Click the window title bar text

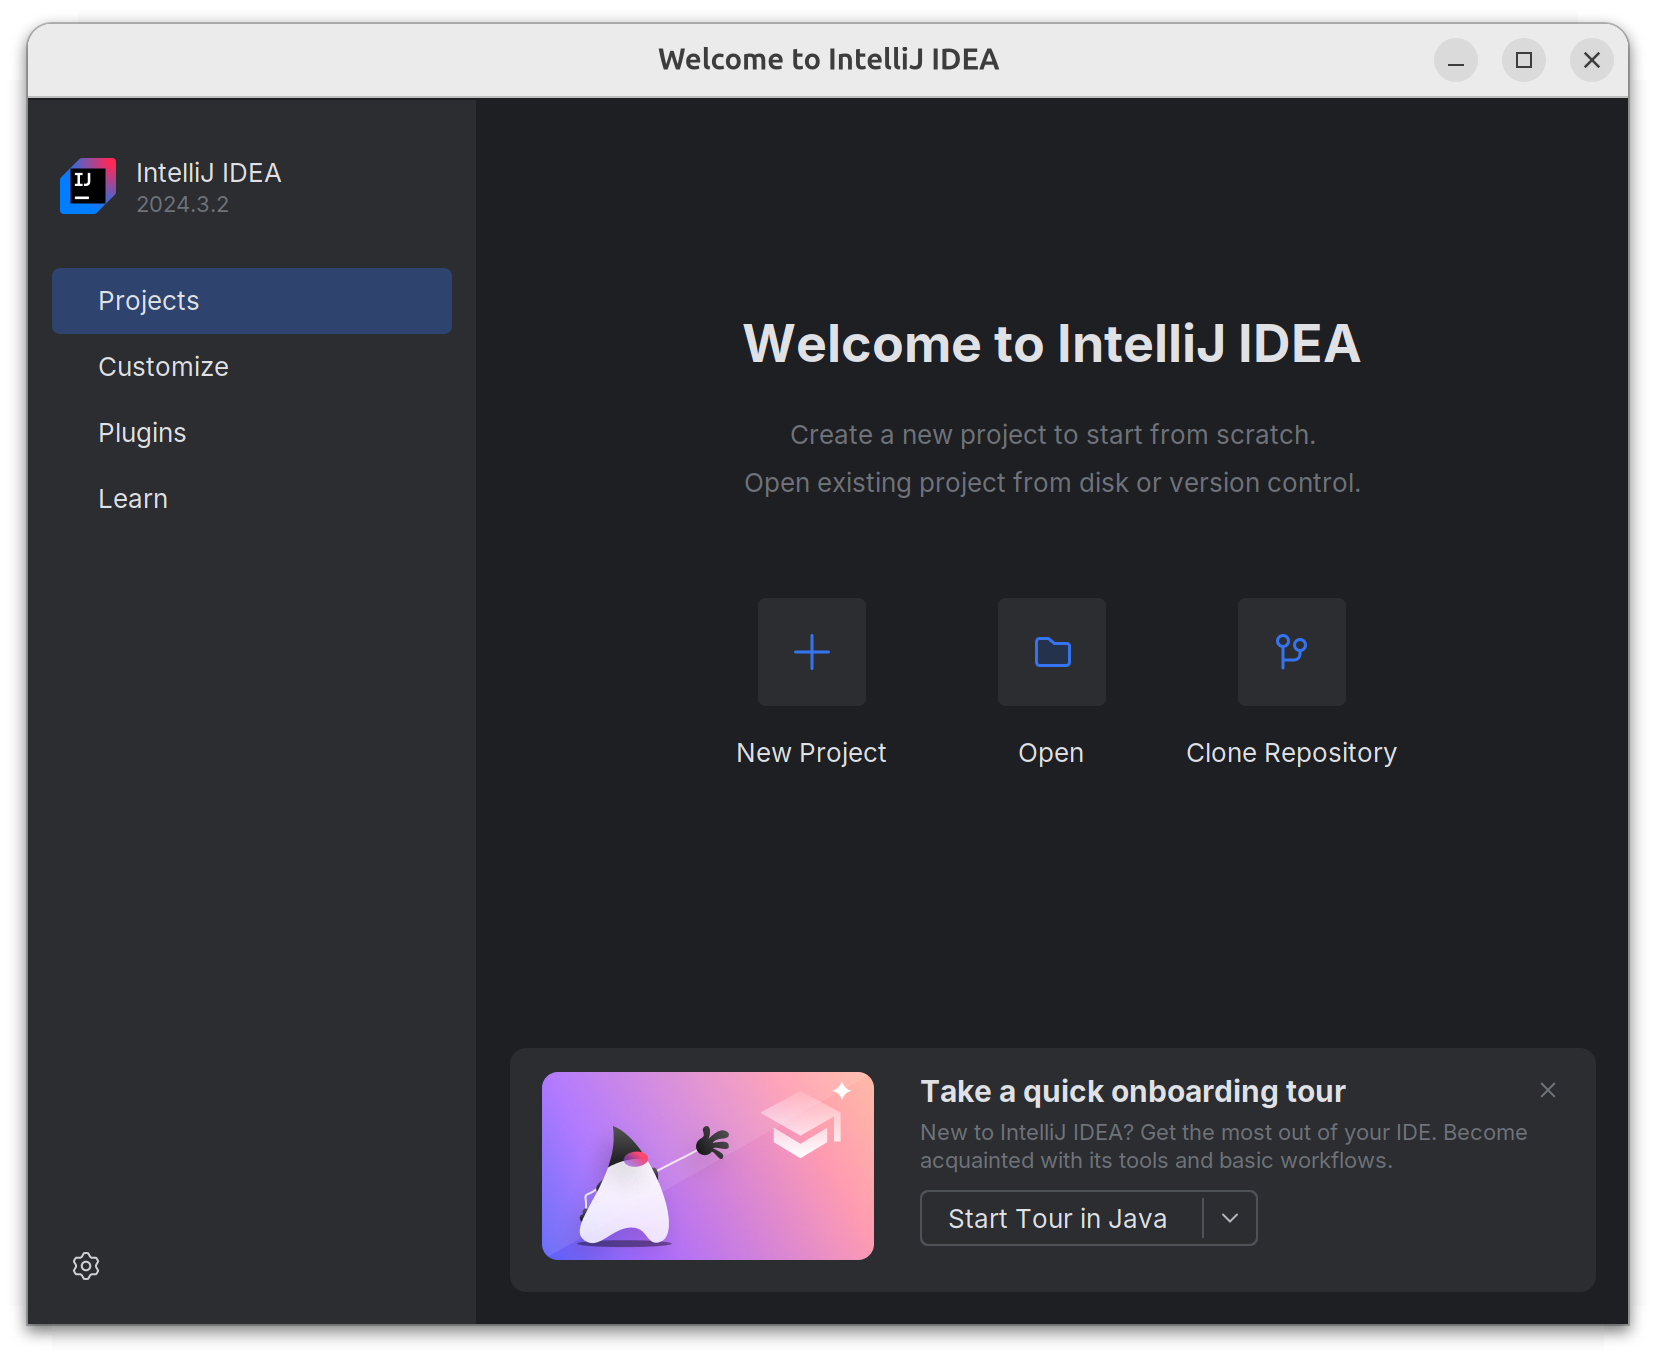(x=828, y=60)
